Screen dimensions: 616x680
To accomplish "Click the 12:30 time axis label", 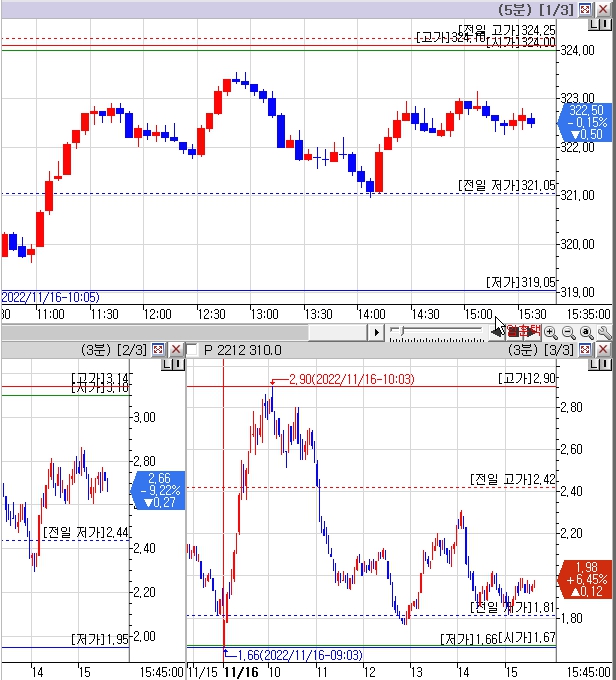I will click(x=211, y=314).
